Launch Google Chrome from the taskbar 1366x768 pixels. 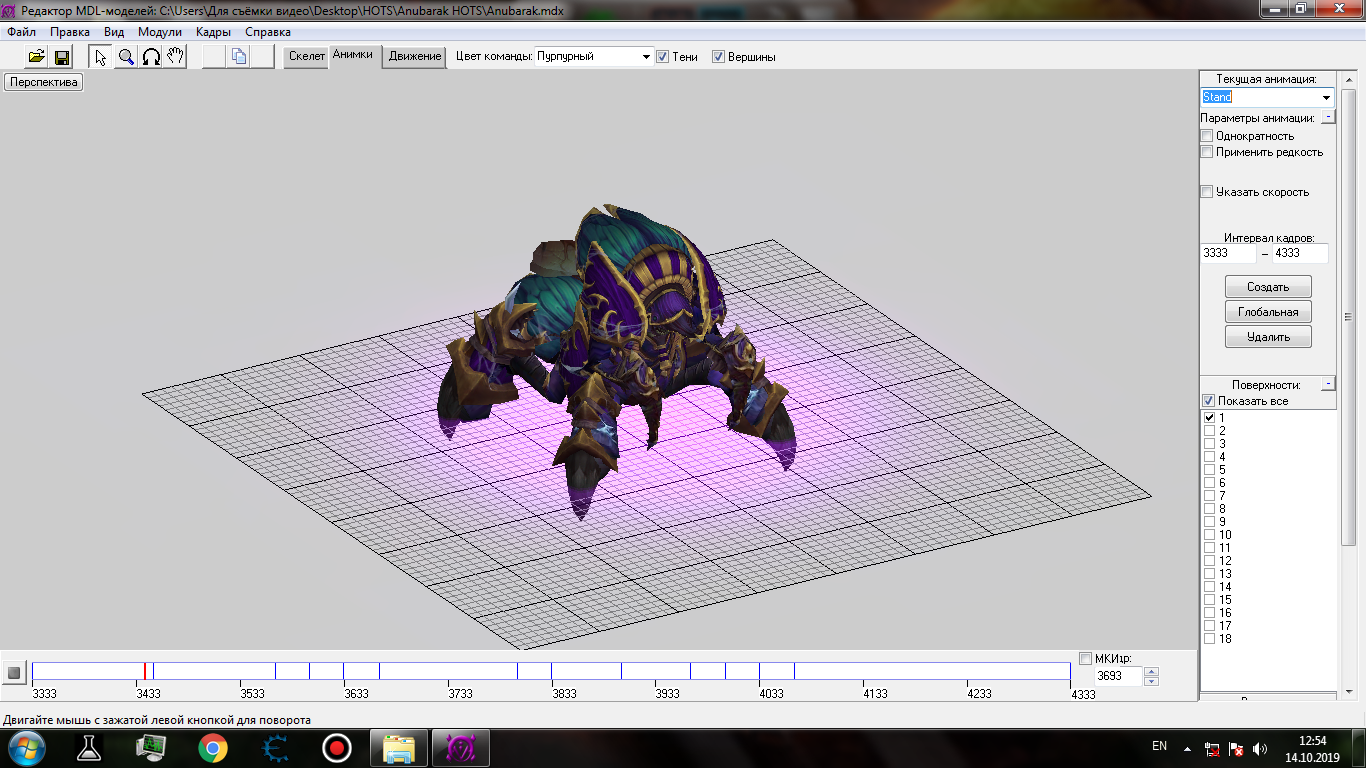click(212, 747)
